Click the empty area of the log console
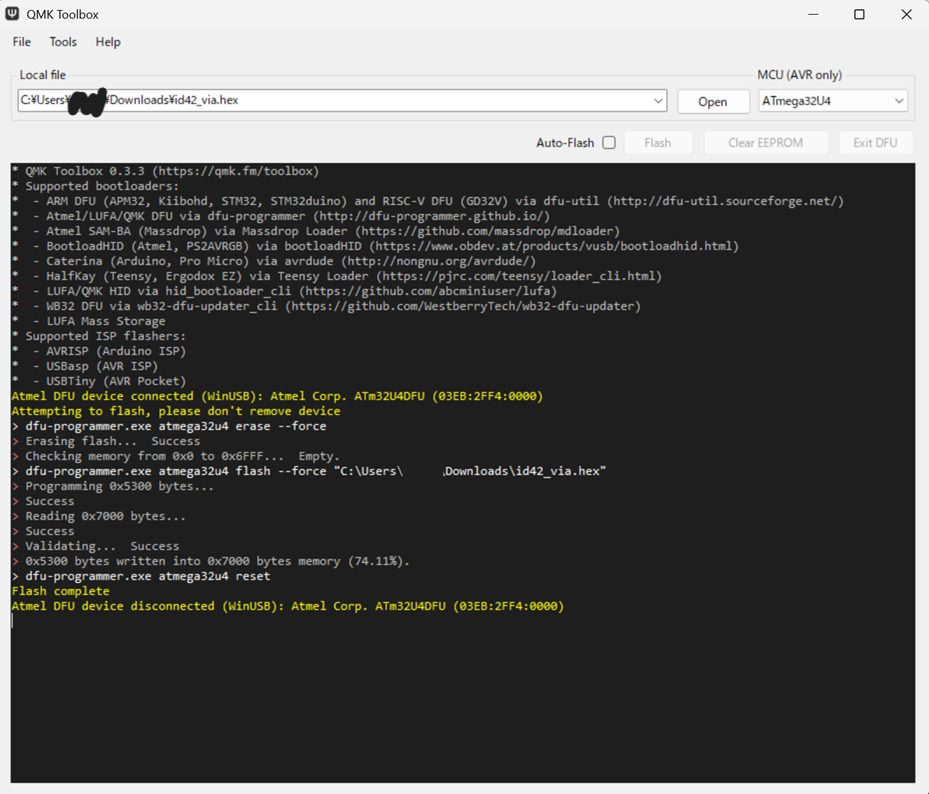Screen dimensions: 929x794 [460, 700]
